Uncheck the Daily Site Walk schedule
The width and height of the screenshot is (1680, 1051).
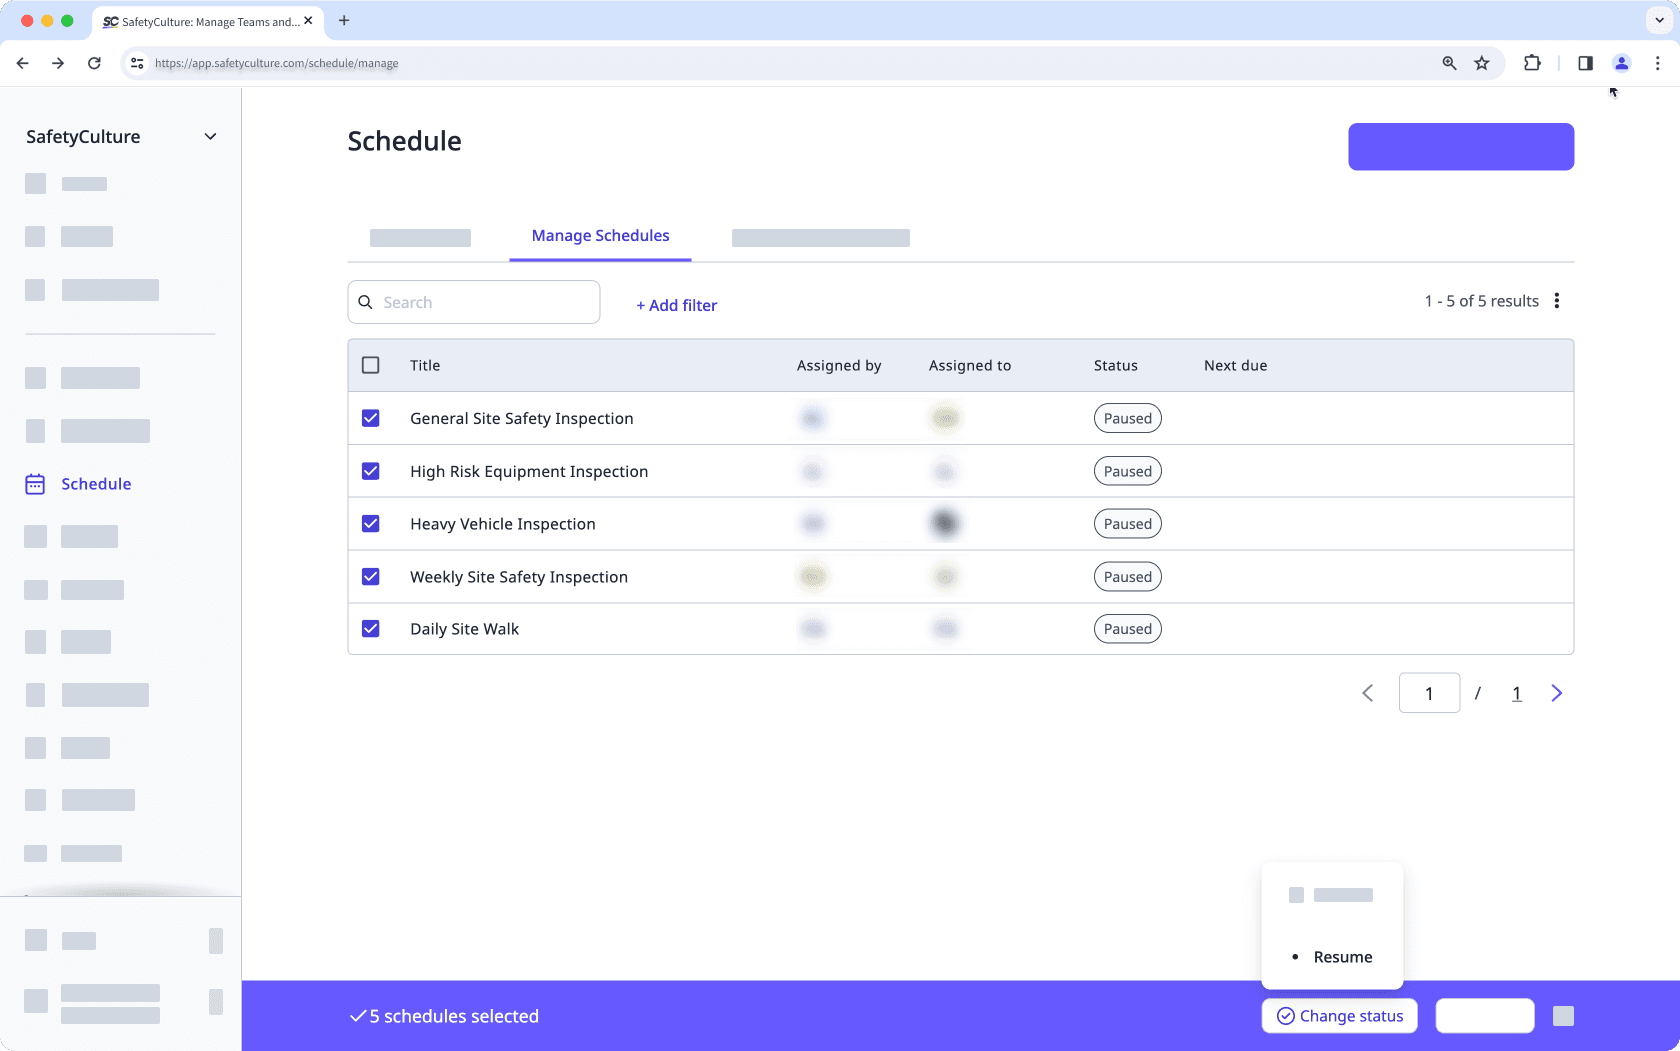pos(371,628)
